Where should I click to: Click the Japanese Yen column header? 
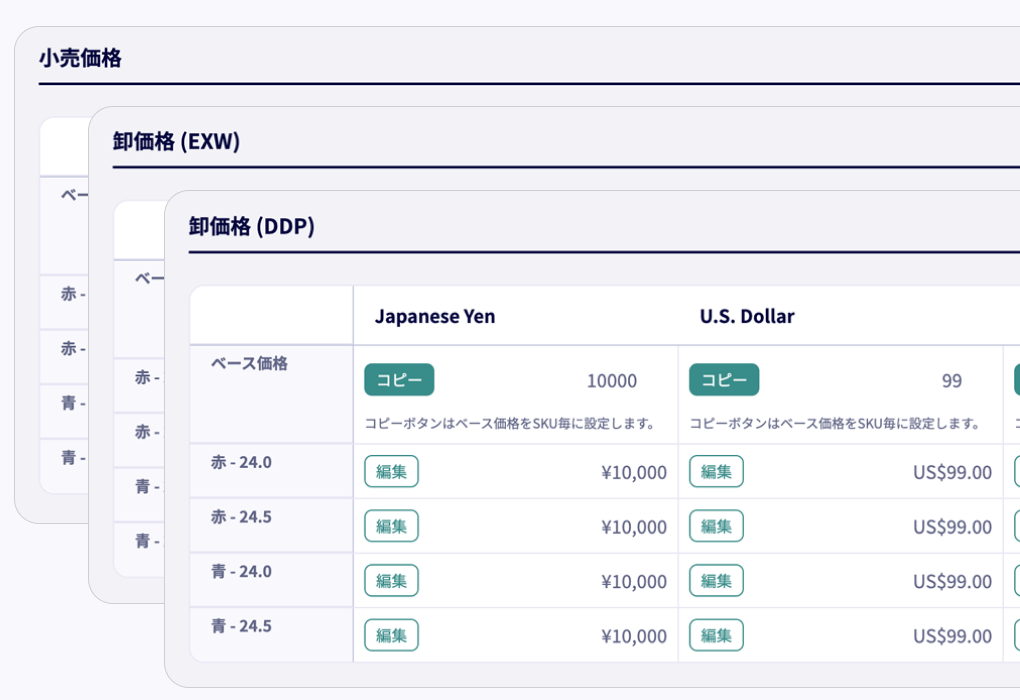435,316
